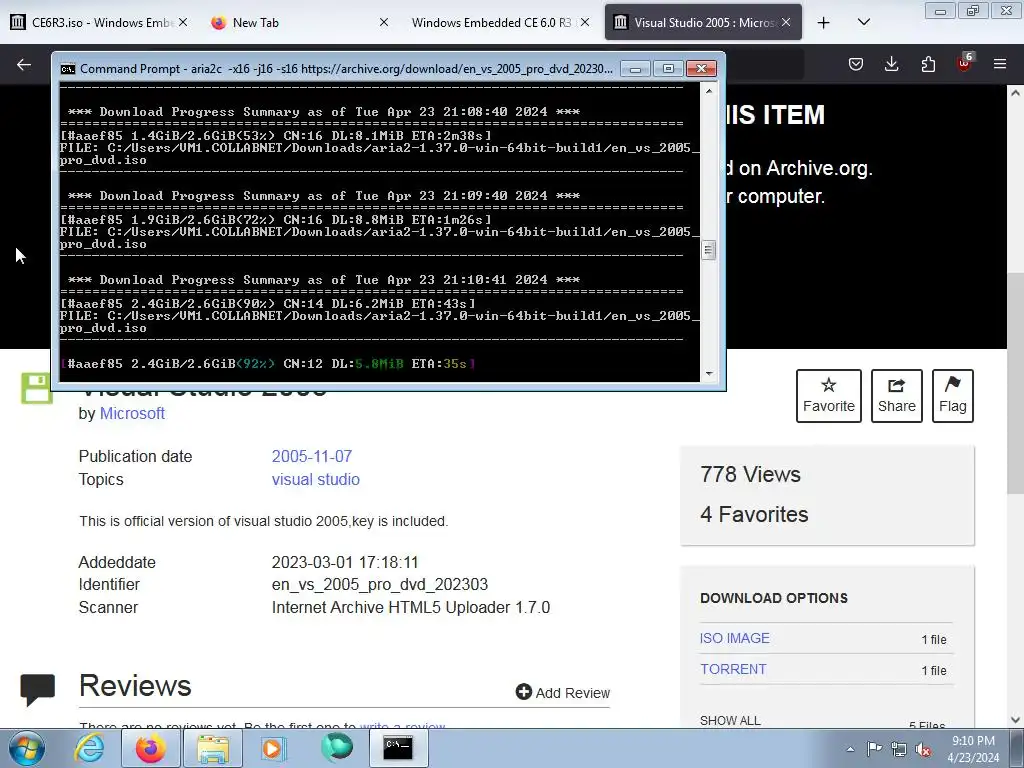Click Command Prompt scrollbar up arrow
The height and width of the screenshot is (768, 1024).
pyautogui.click(x=709, y=91)
